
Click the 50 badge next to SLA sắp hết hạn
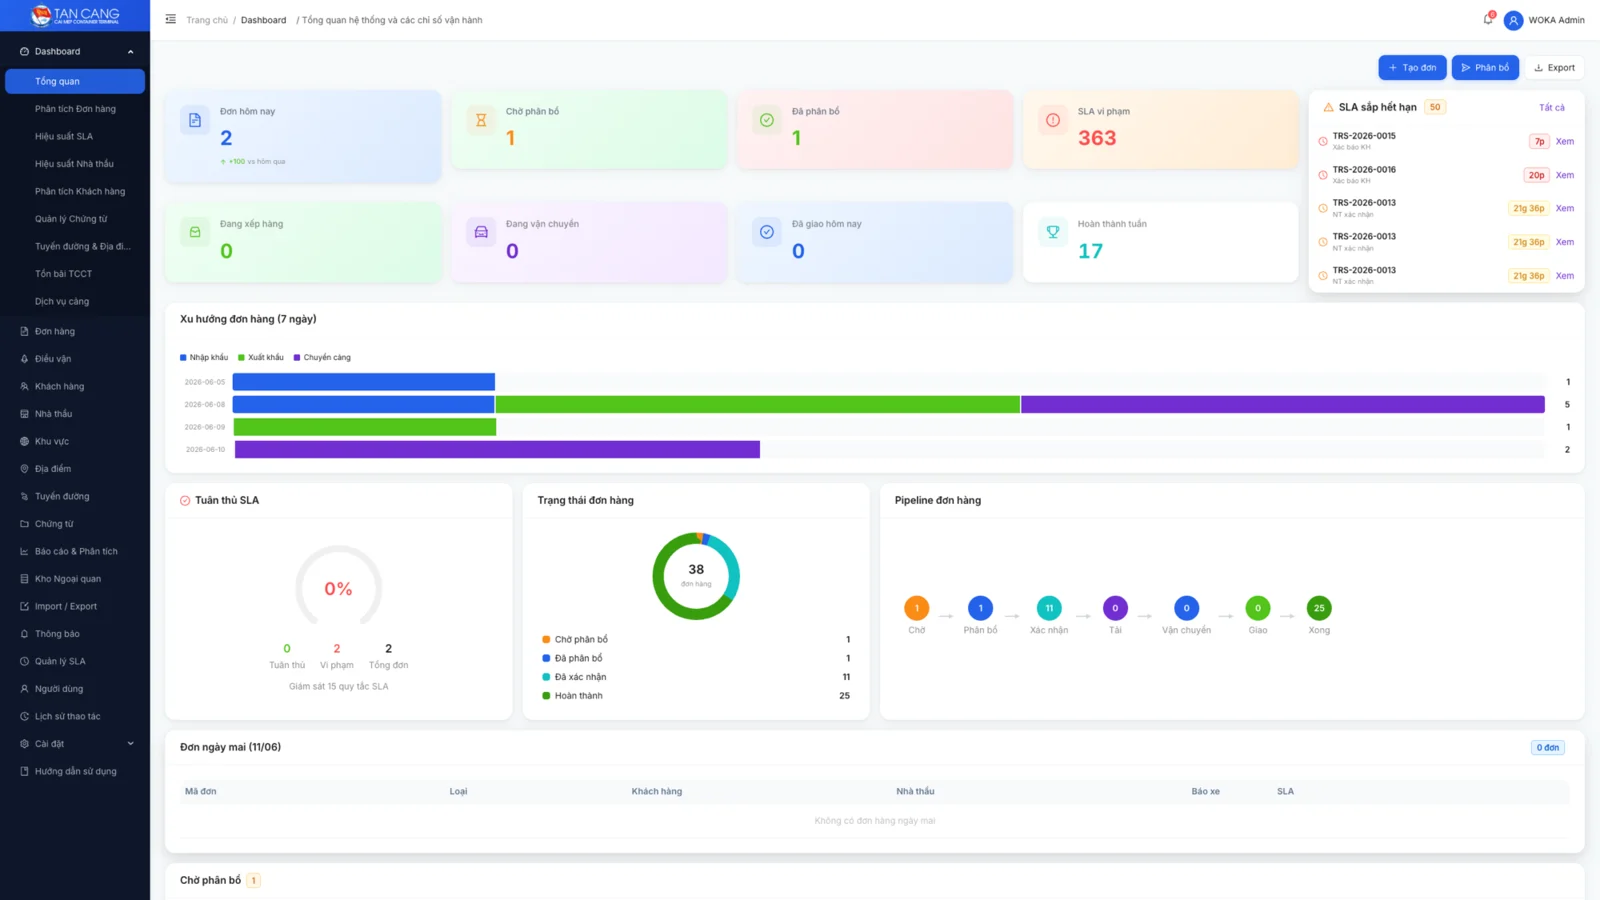[x=1435, y=107]
